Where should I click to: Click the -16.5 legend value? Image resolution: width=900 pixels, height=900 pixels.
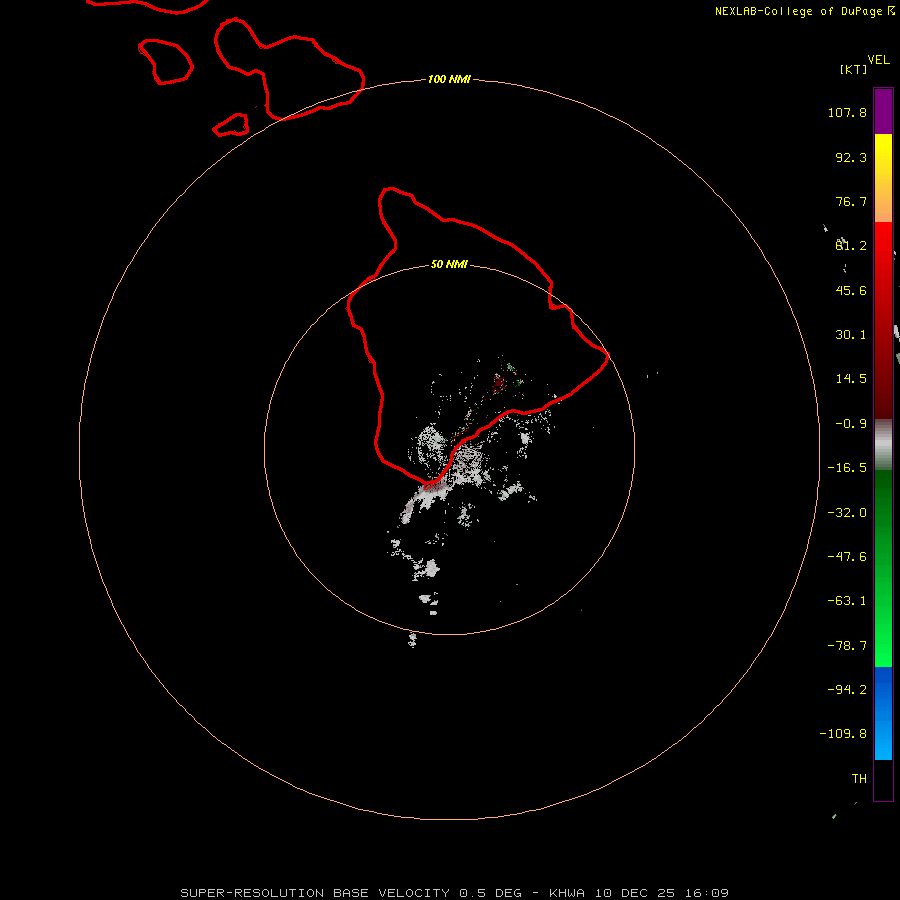tap(847, 468)
